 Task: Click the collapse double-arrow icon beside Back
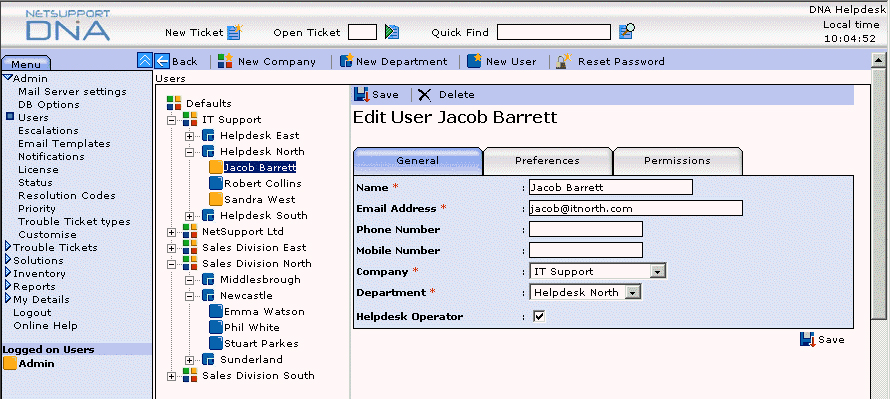coord(145,61)
